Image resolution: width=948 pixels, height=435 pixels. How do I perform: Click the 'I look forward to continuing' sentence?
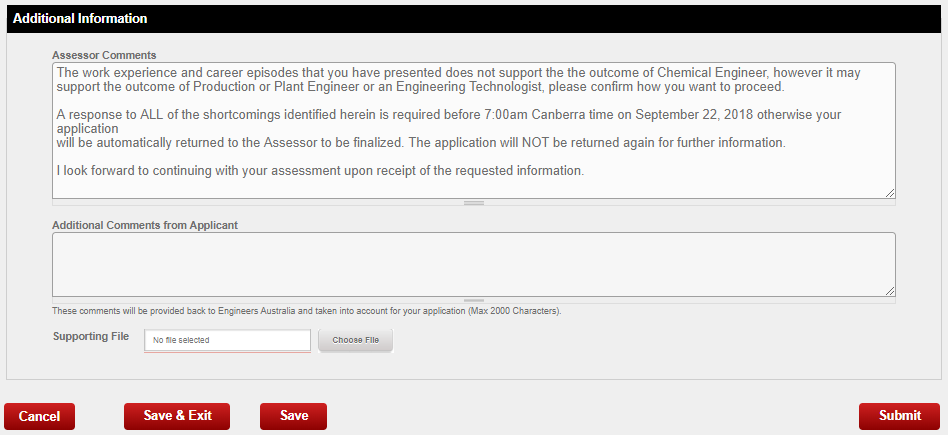pos(320,171)
